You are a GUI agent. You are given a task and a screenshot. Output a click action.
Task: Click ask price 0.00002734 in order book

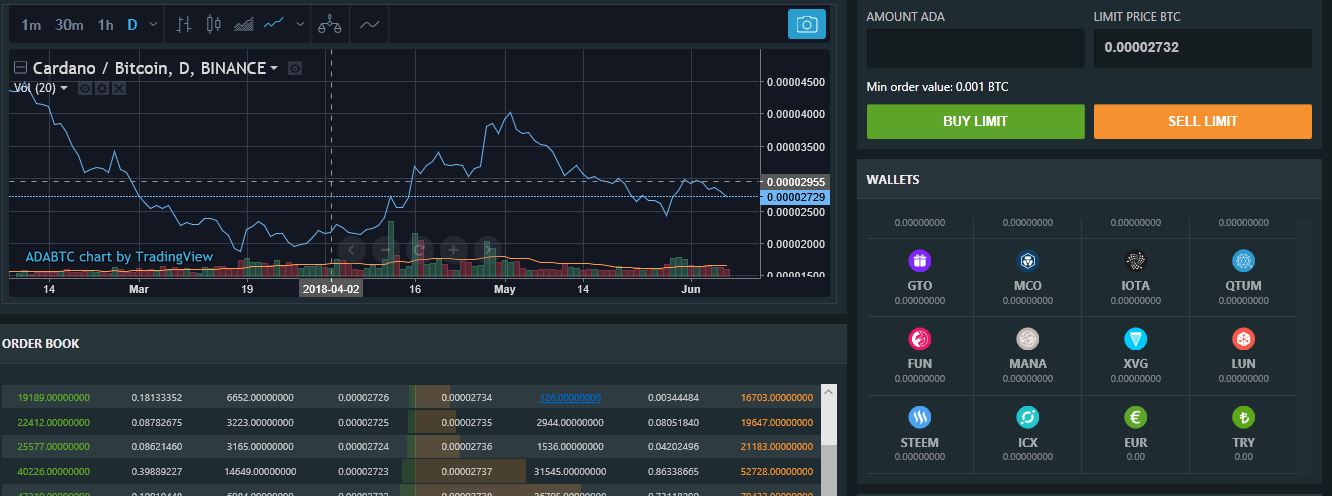click(467, 398)
